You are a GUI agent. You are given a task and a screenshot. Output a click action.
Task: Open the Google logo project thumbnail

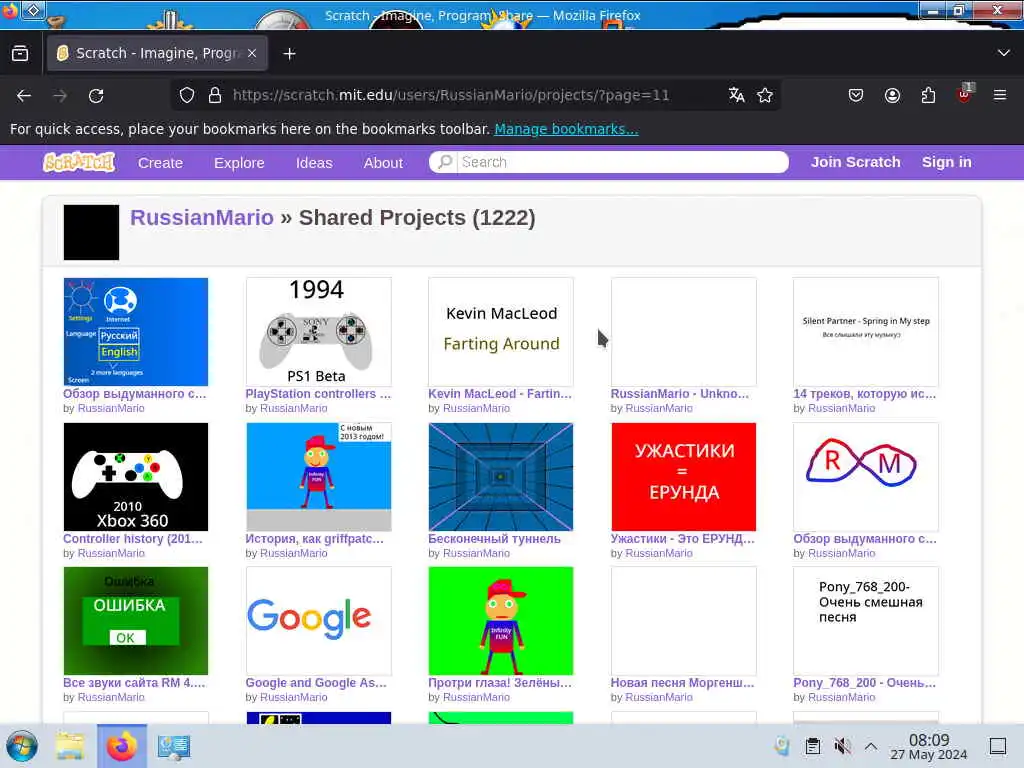click(319, 620)
